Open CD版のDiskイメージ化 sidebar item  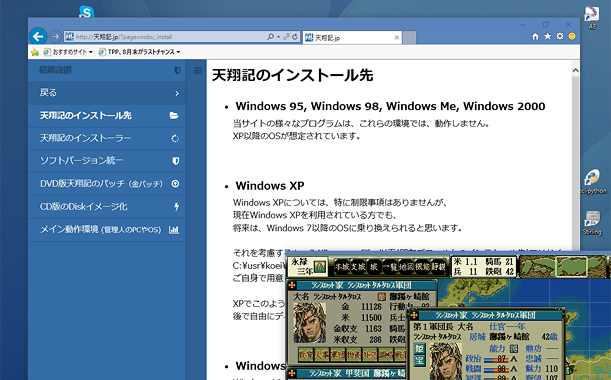[107, 207]
